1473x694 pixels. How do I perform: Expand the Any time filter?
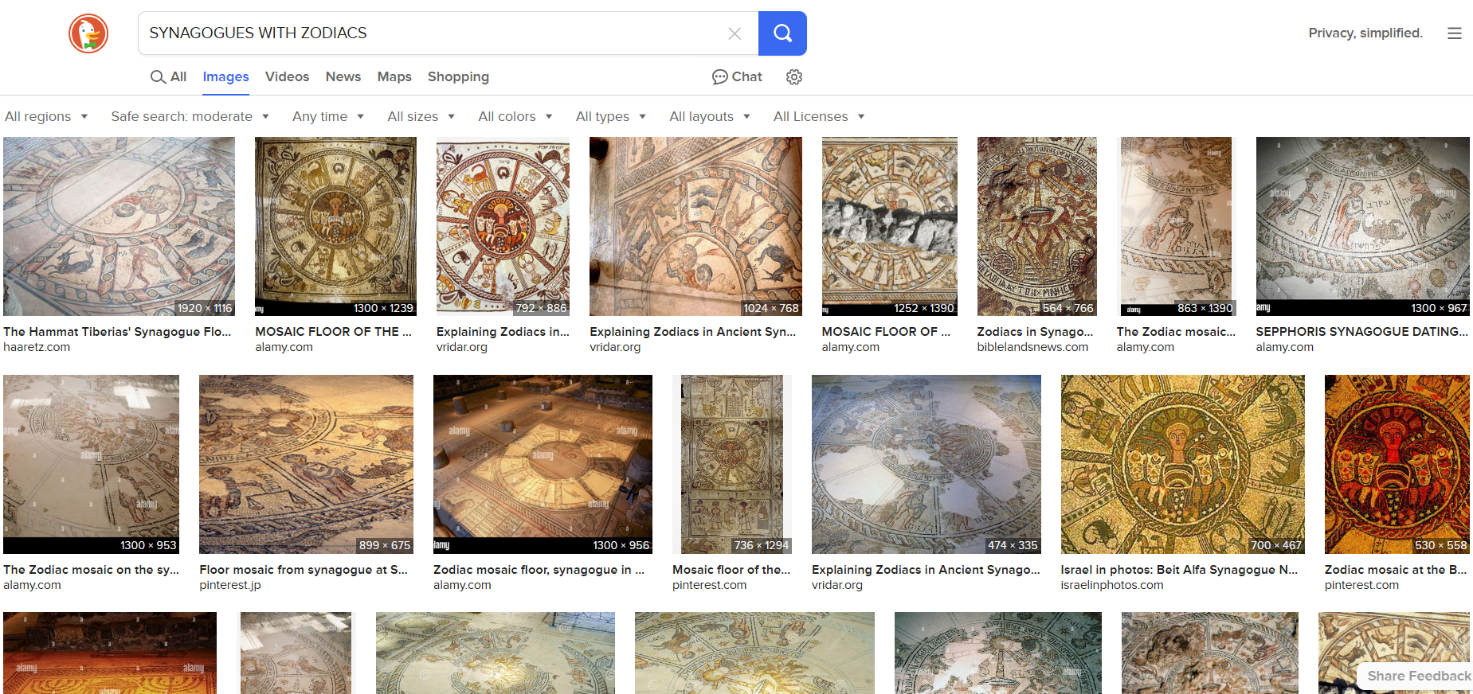328,117
